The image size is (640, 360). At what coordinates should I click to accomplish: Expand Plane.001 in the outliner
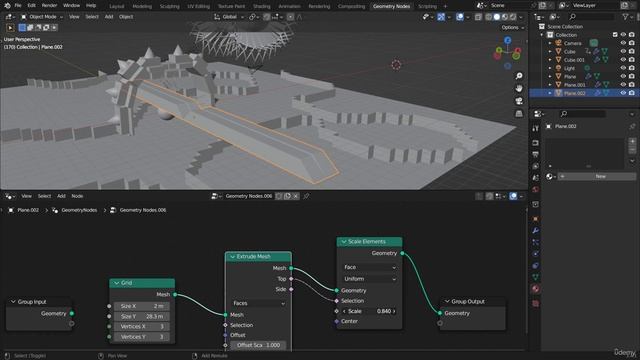[550, 85]
